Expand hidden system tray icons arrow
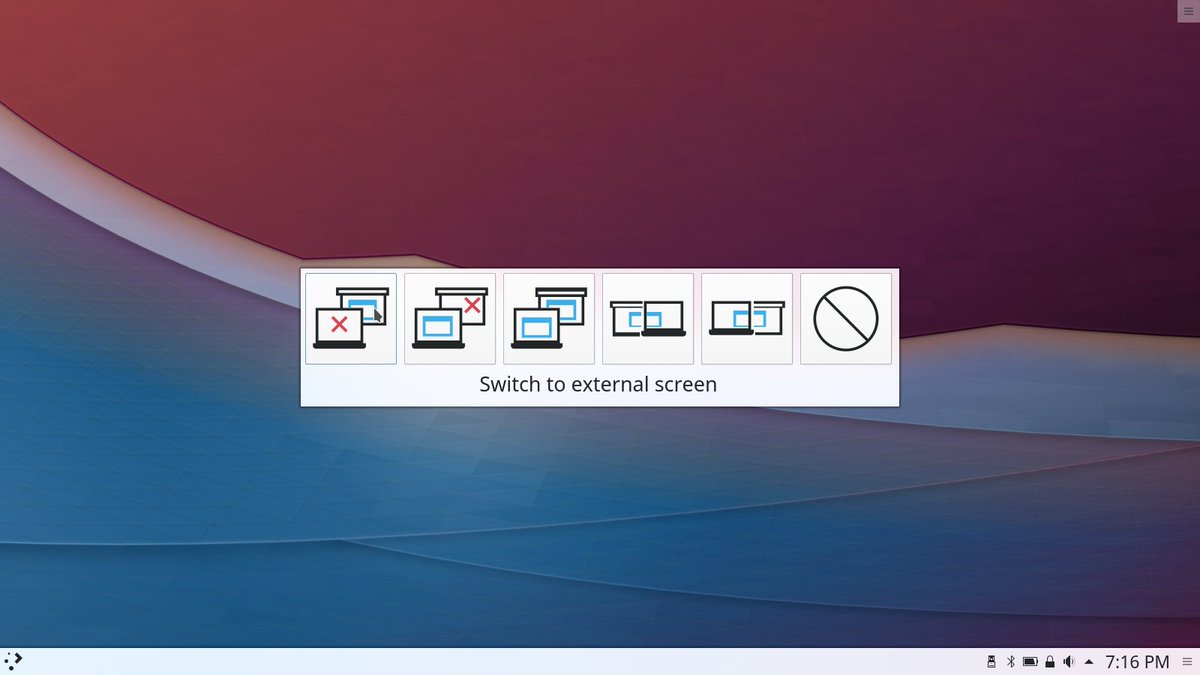The width and height of the screenshot is (1200, 675). 1087,661
